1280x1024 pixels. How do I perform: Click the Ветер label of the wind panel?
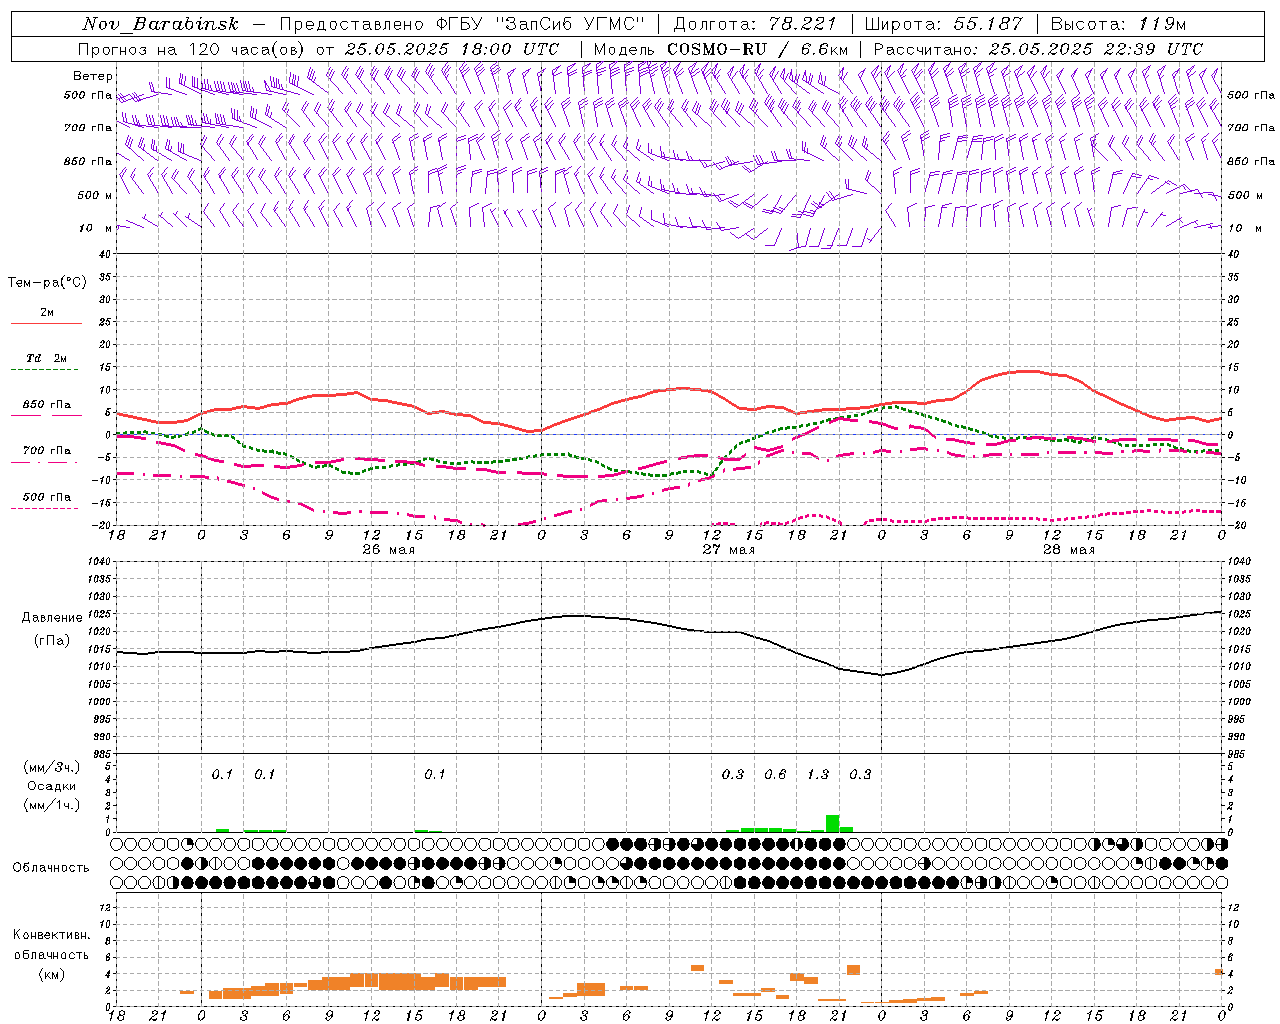tap(93, 76)
